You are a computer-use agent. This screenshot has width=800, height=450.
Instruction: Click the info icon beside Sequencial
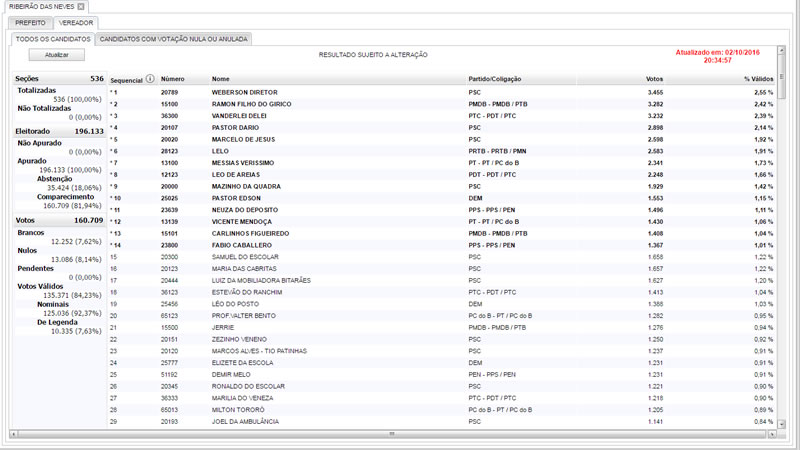[150, 78]
